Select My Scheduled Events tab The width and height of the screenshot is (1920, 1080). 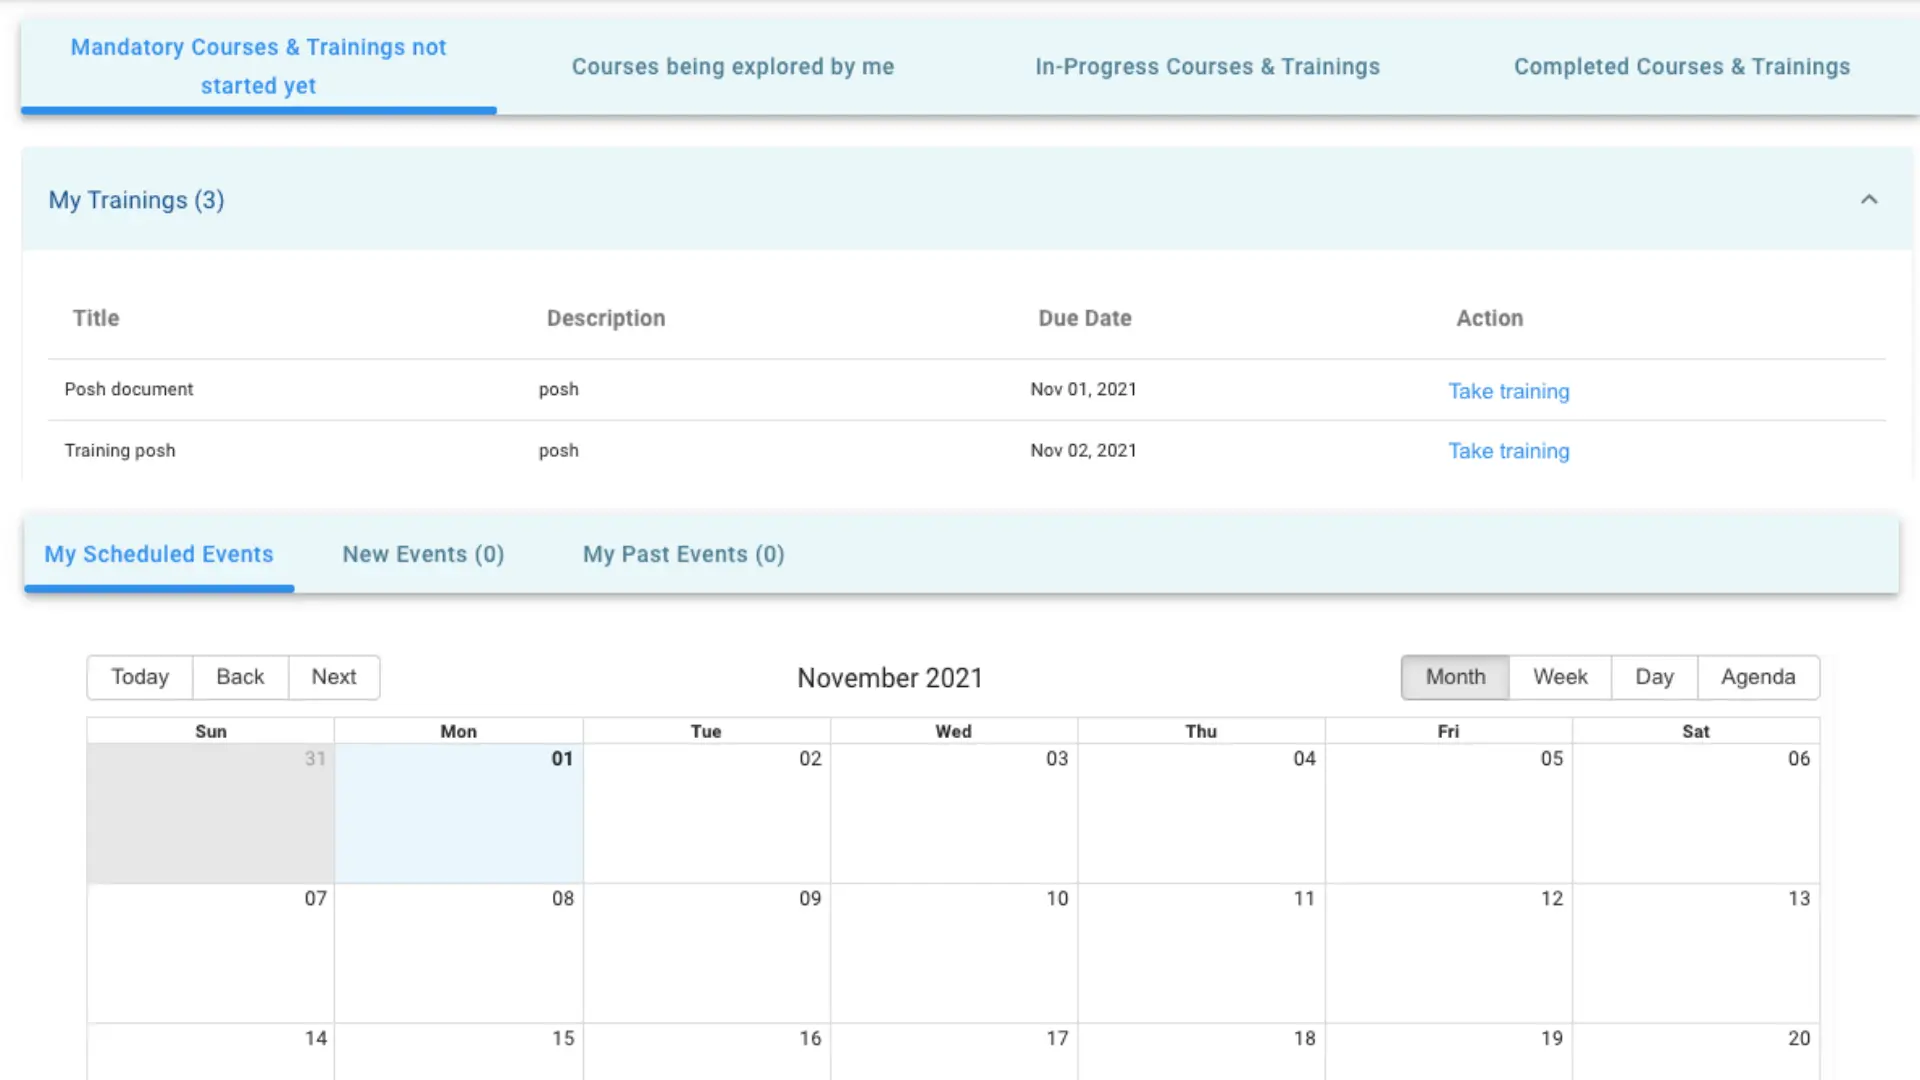(159, 554)
